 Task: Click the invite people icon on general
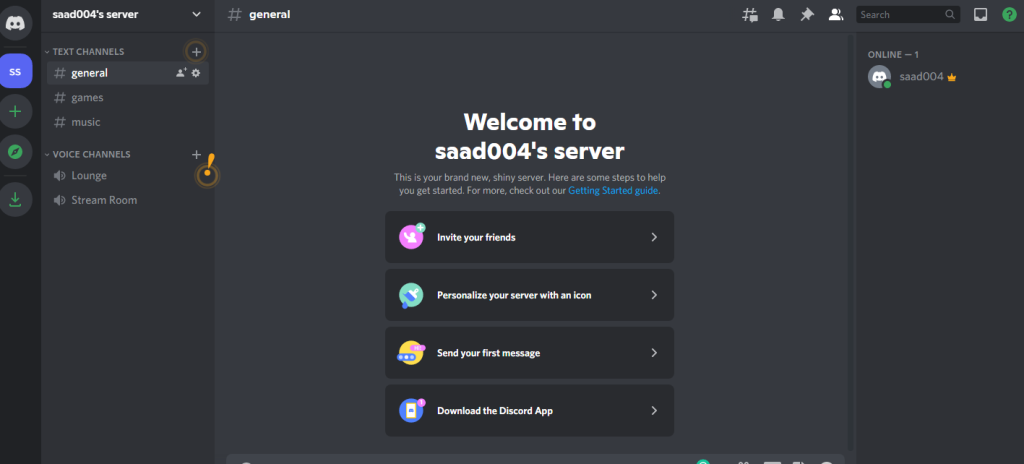point(182,73)
